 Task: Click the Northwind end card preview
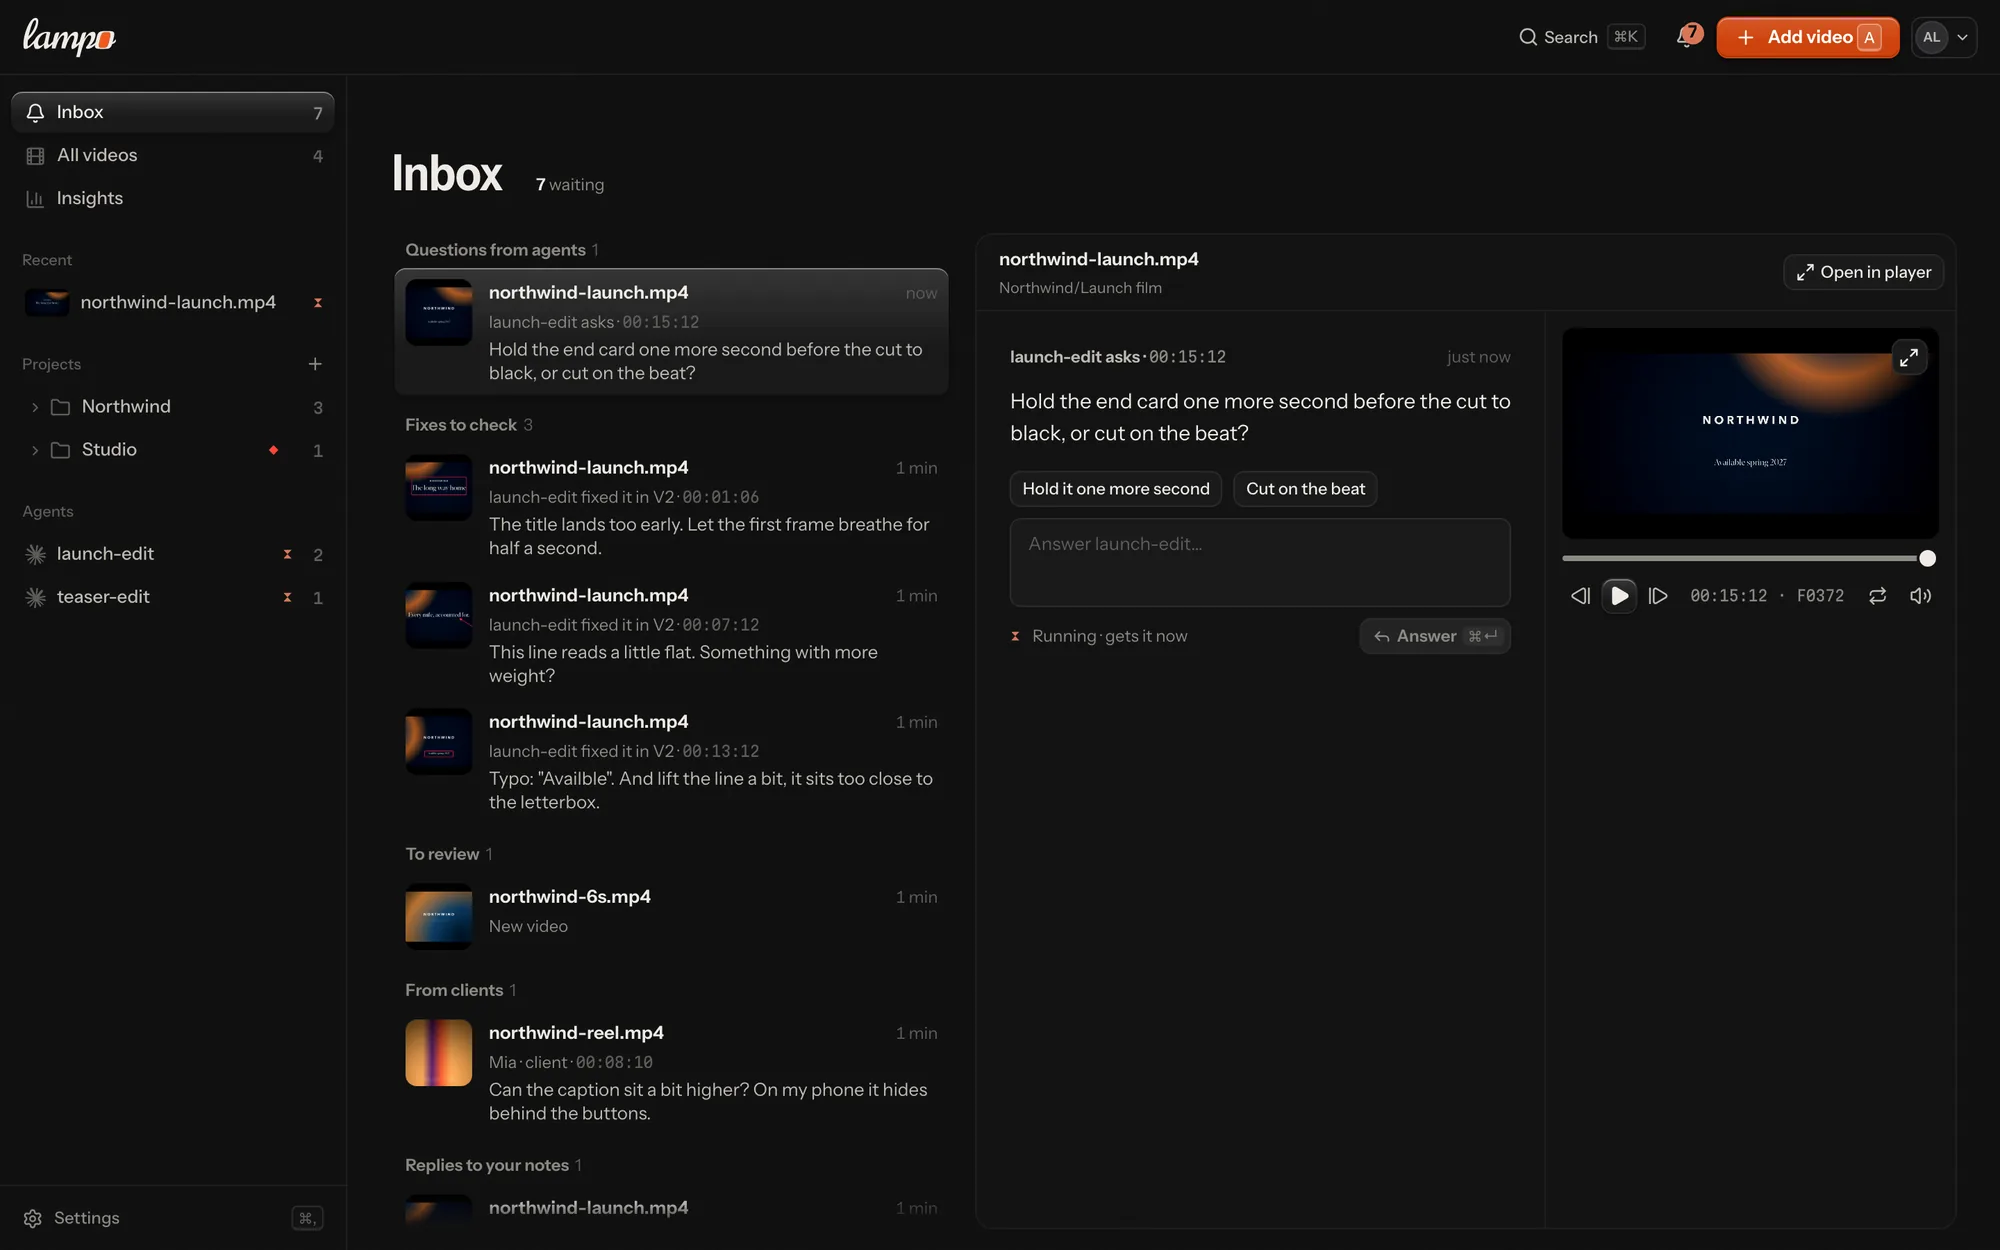(1750, 433)
